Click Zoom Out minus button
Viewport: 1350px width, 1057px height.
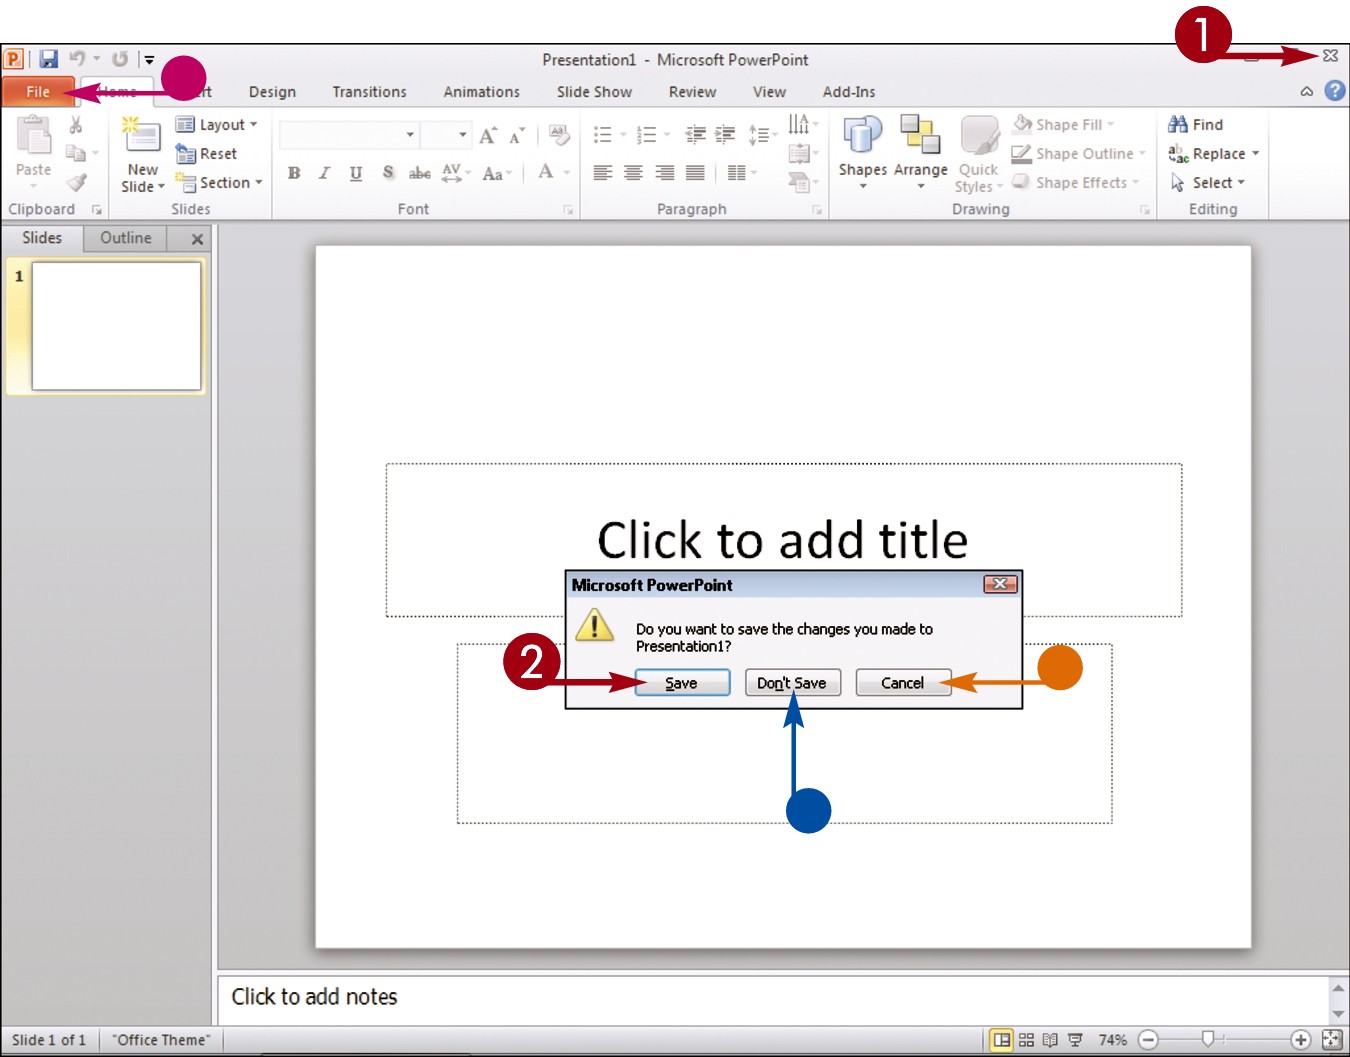pyautogui.click(x=1148, y=1040)
